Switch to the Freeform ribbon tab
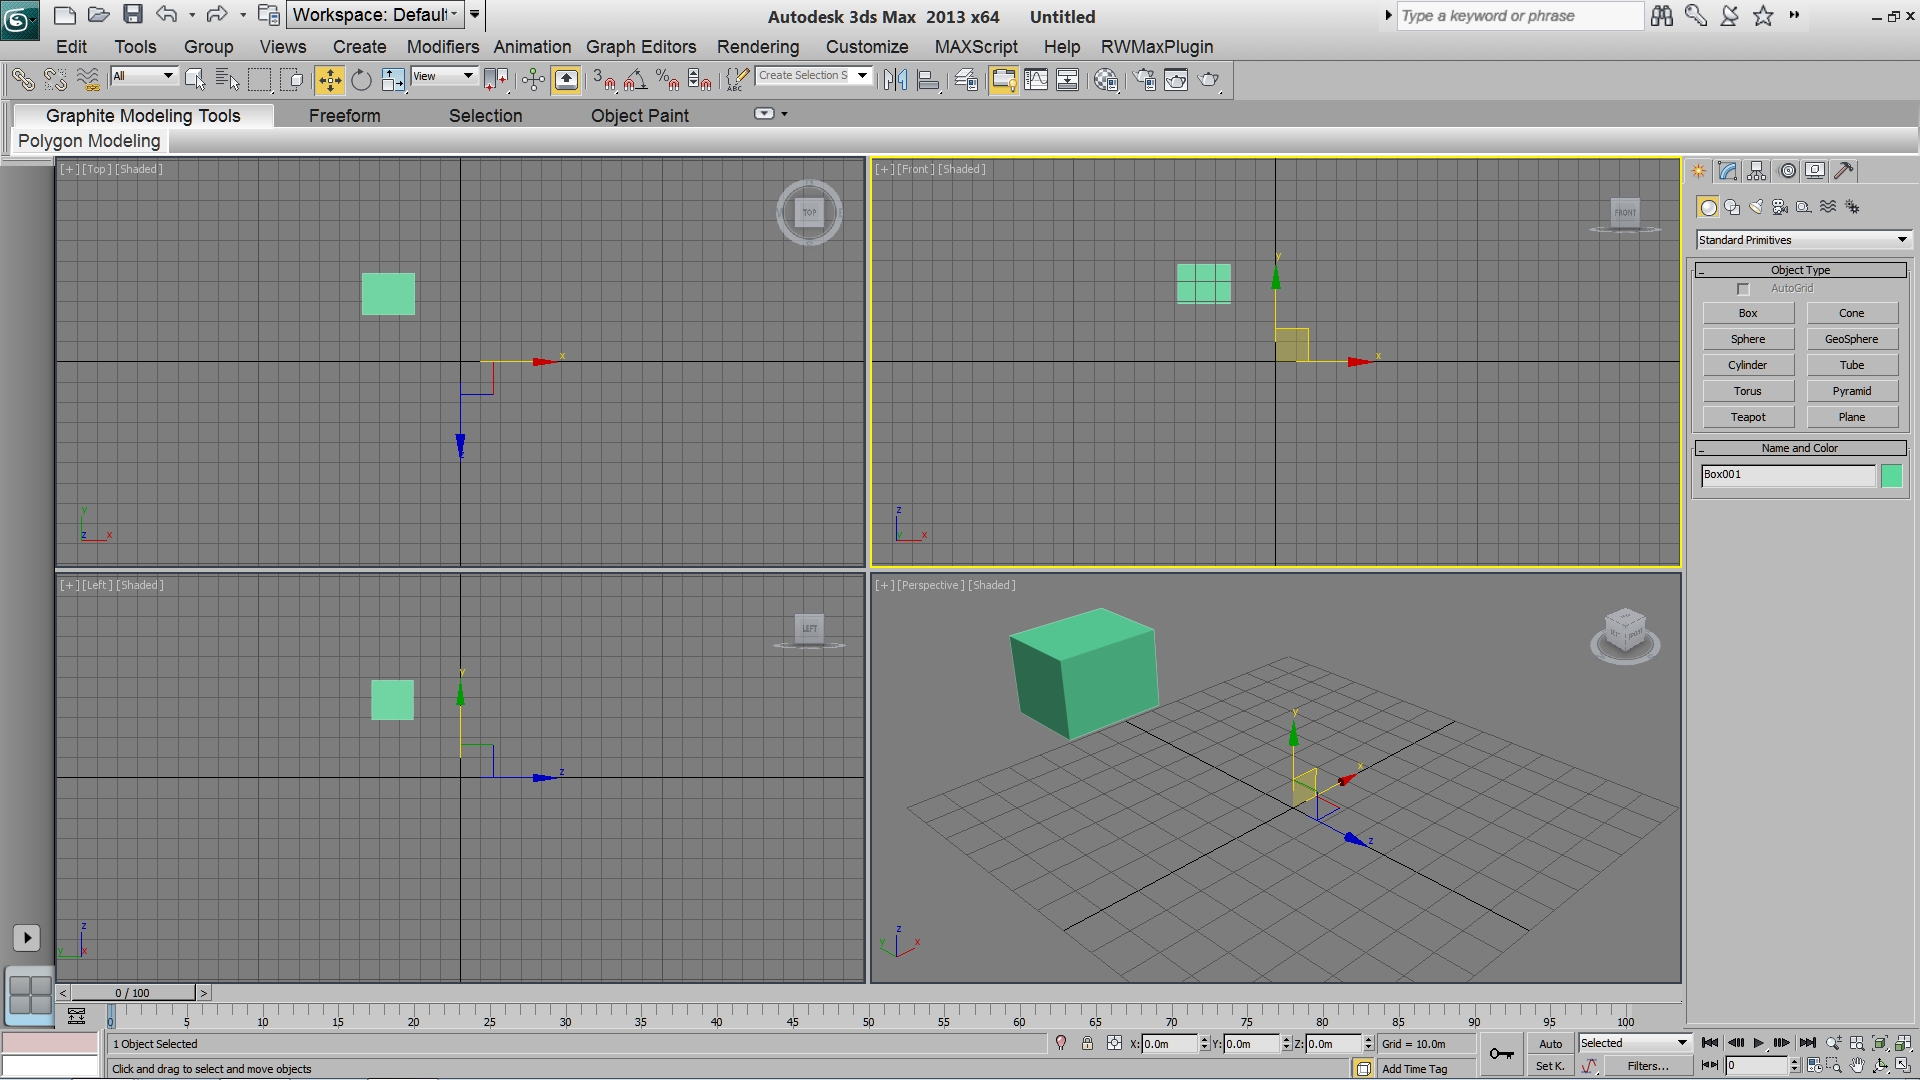 tap(344, 116)
